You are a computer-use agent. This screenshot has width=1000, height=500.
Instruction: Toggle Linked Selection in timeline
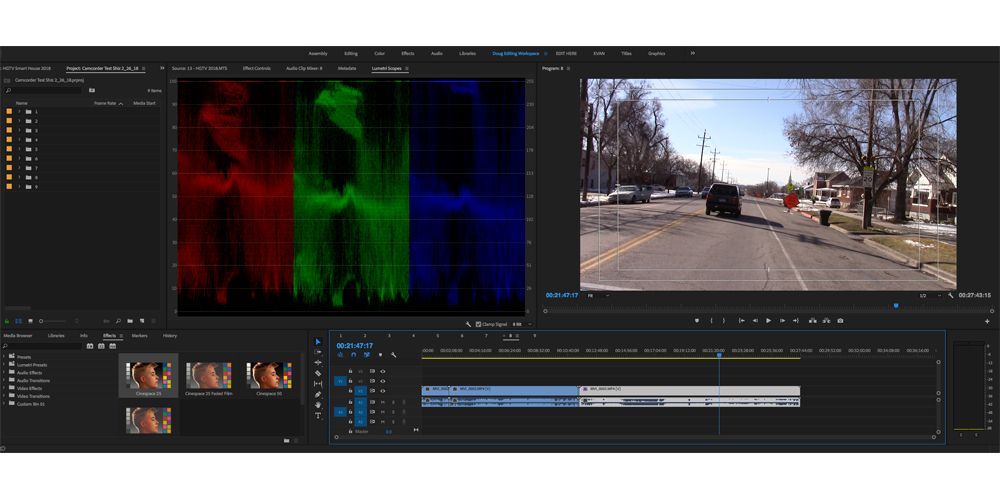(367, 355)
